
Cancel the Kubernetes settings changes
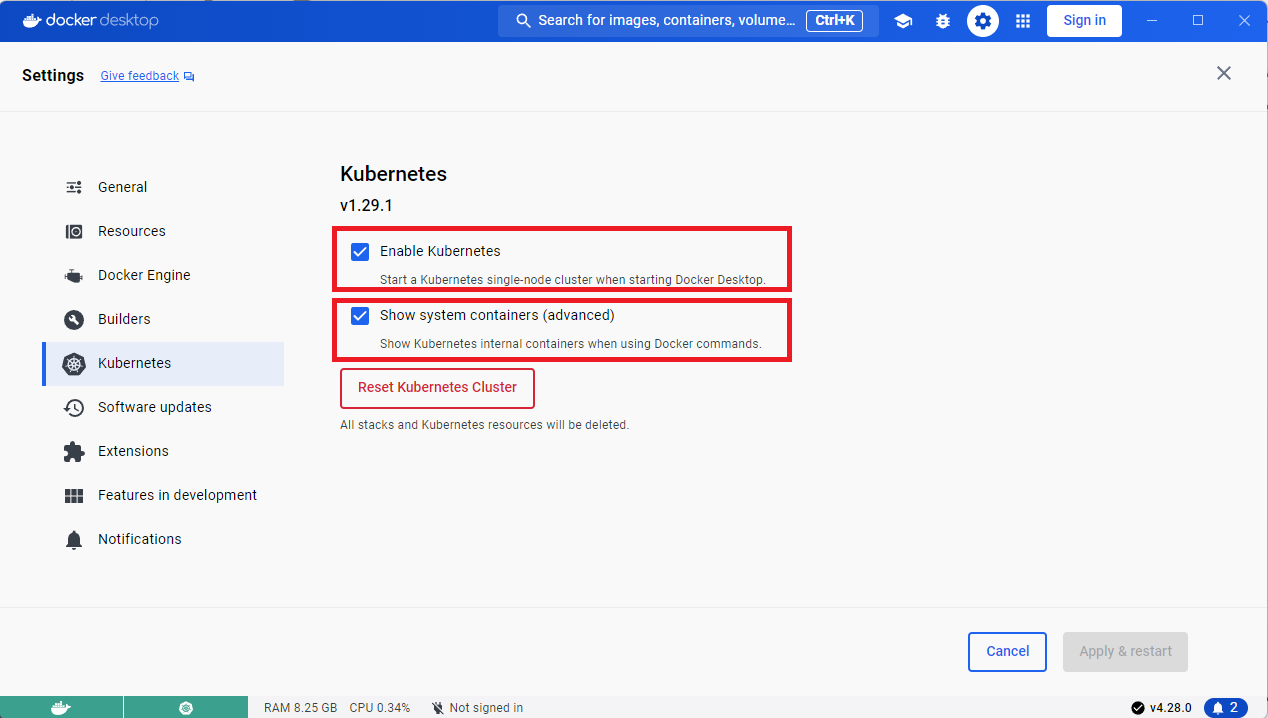[x=1007, y=651]
